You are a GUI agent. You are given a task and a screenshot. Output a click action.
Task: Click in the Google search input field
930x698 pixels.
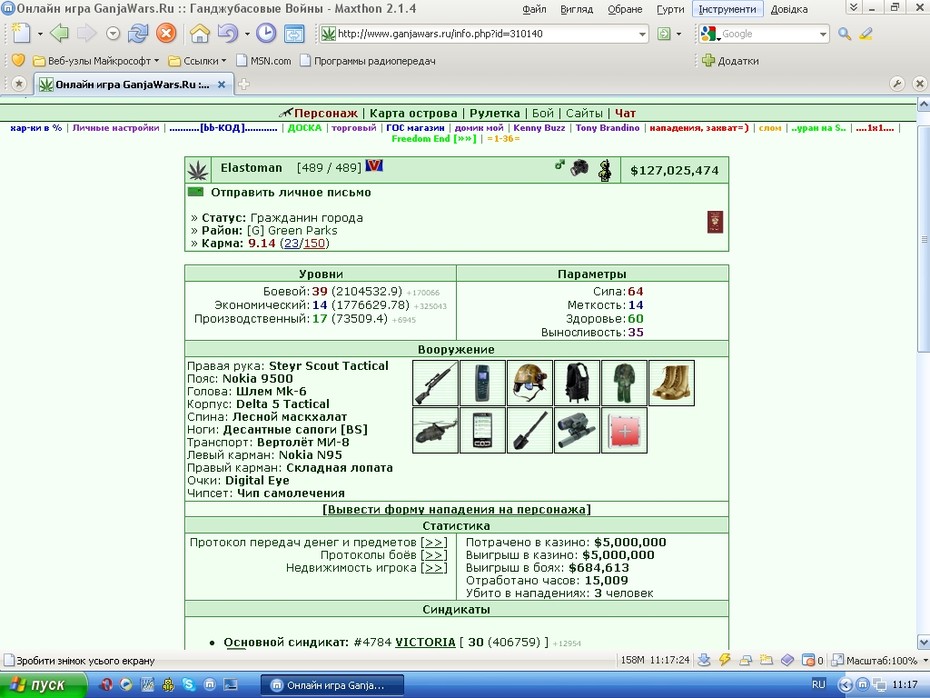click(769, 34)
